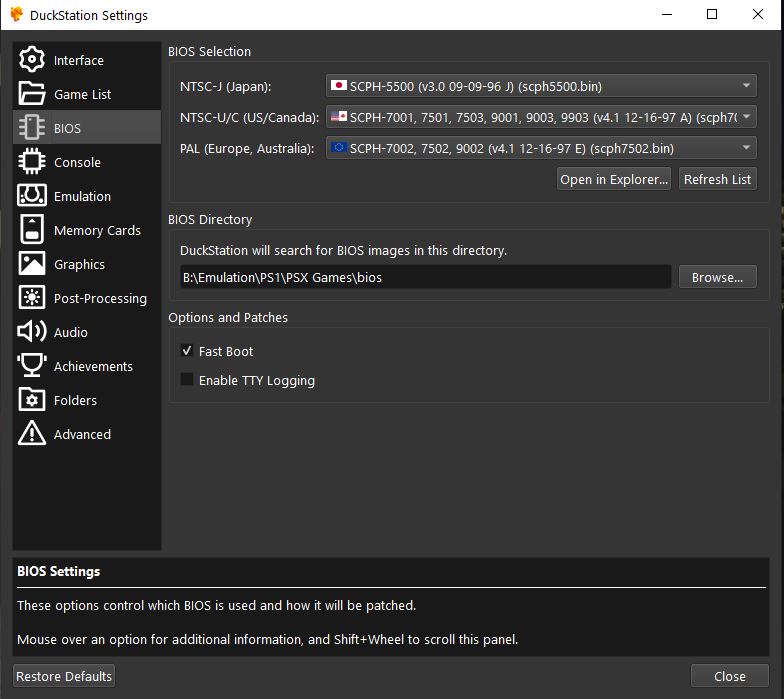Click the Game List folder icon
Viewport: 784px width, 699px height.
32,94
